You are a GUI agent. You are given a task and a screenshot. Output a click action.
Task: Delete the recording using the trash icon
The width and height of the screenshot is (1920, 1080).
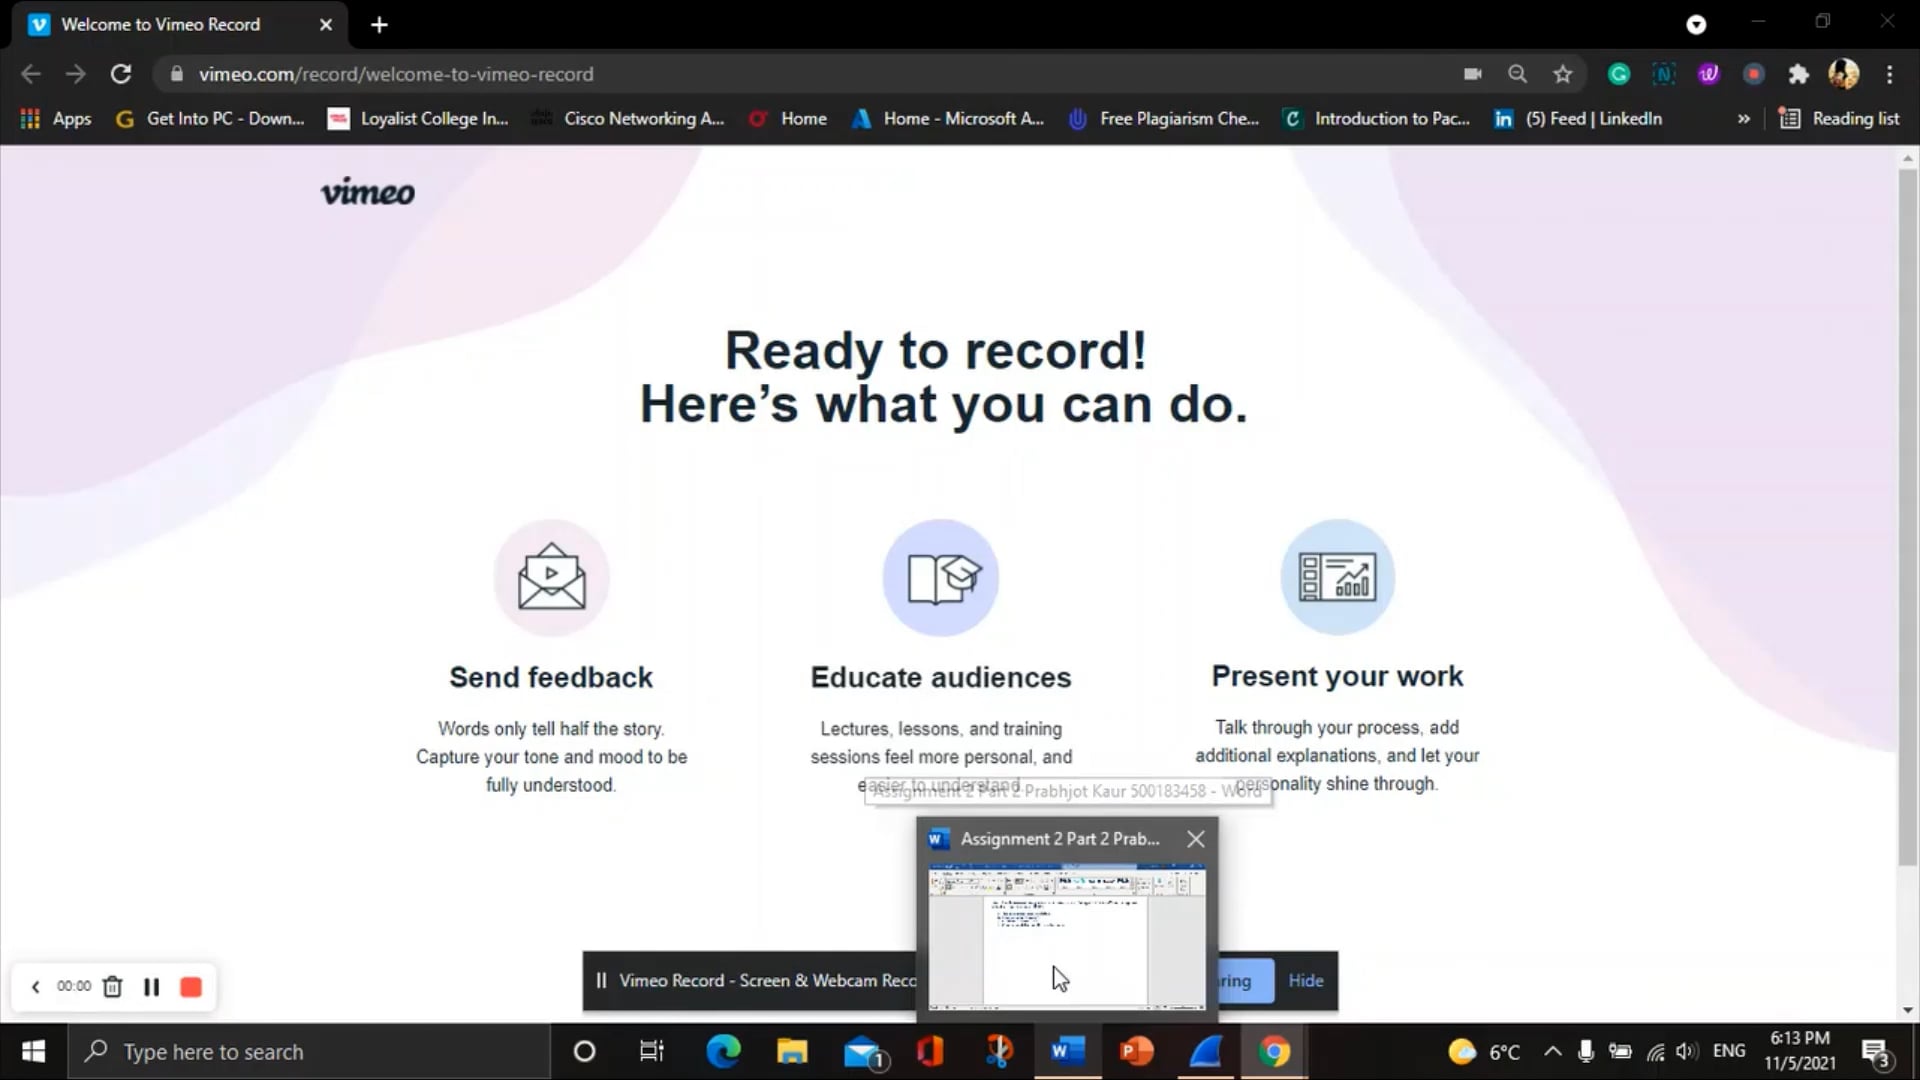112,987
